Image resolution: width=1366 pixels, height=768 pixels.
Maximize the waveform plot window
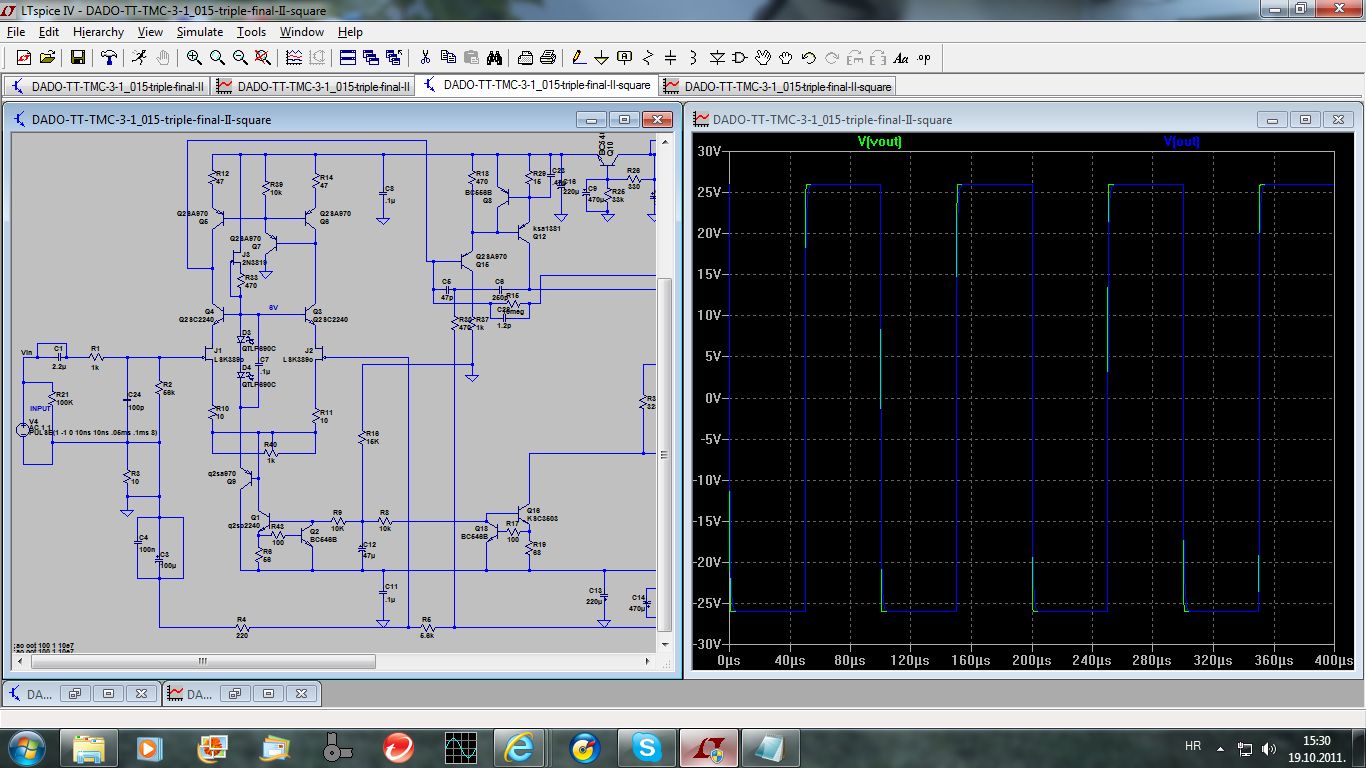click(1305, 119)
